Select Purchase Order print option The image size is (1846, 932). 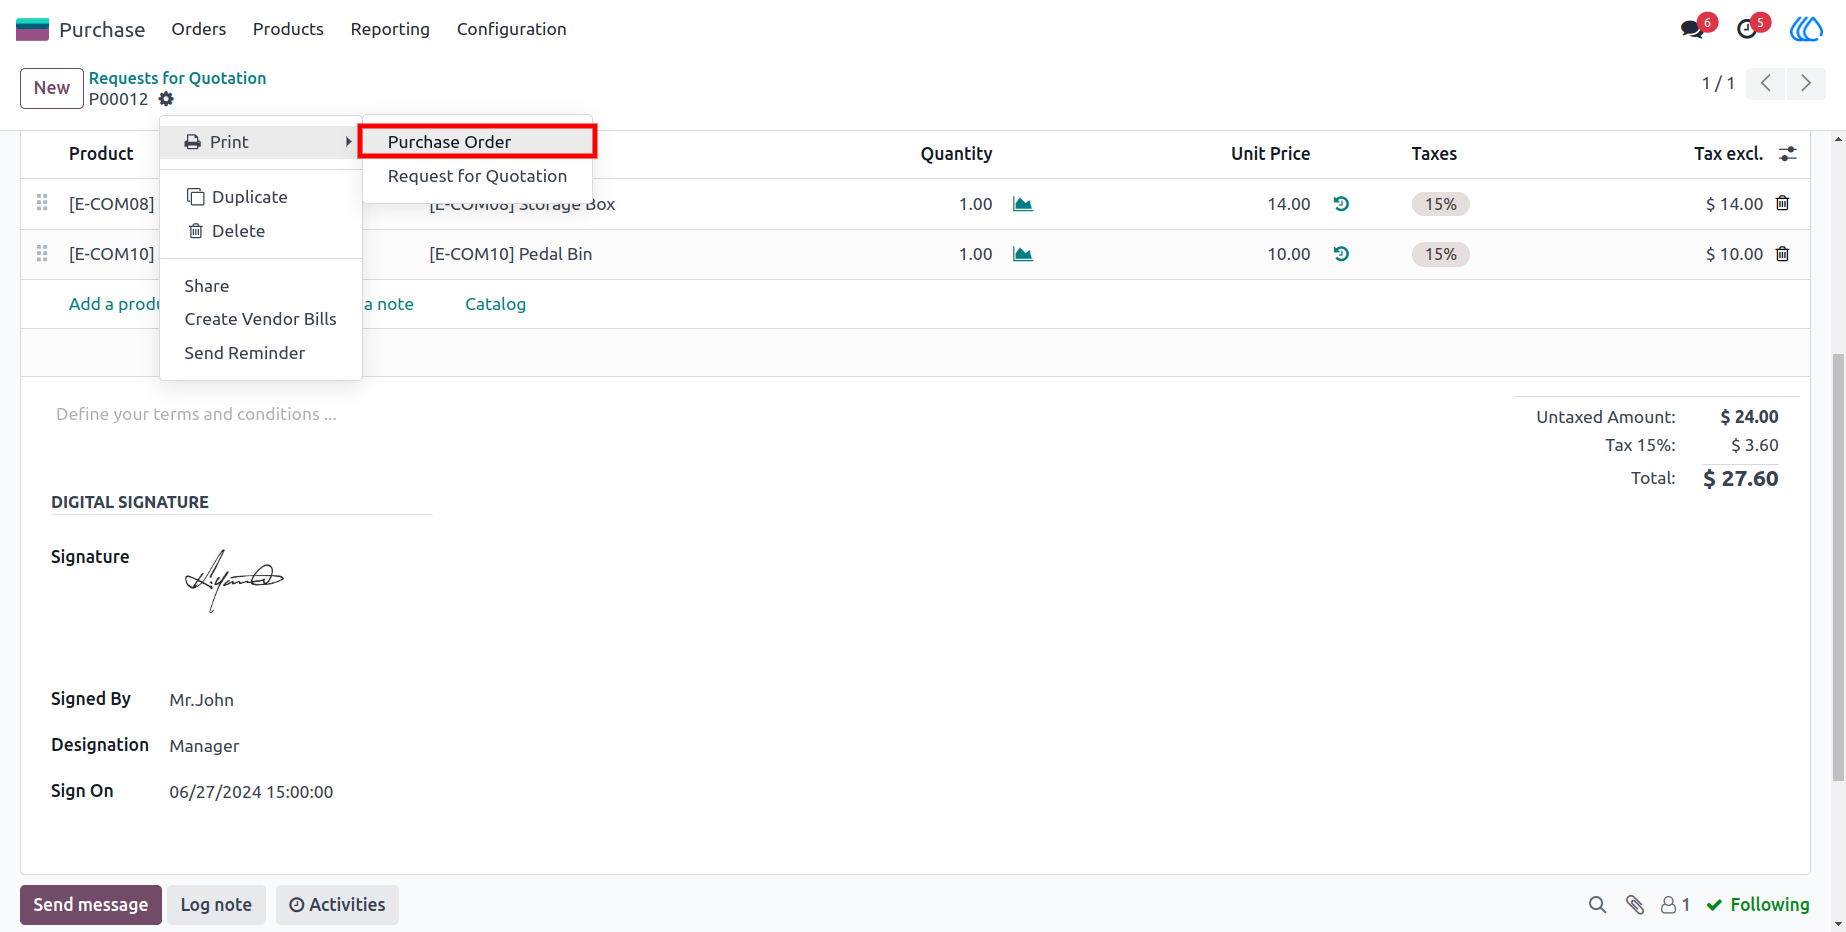pos(478,142)
